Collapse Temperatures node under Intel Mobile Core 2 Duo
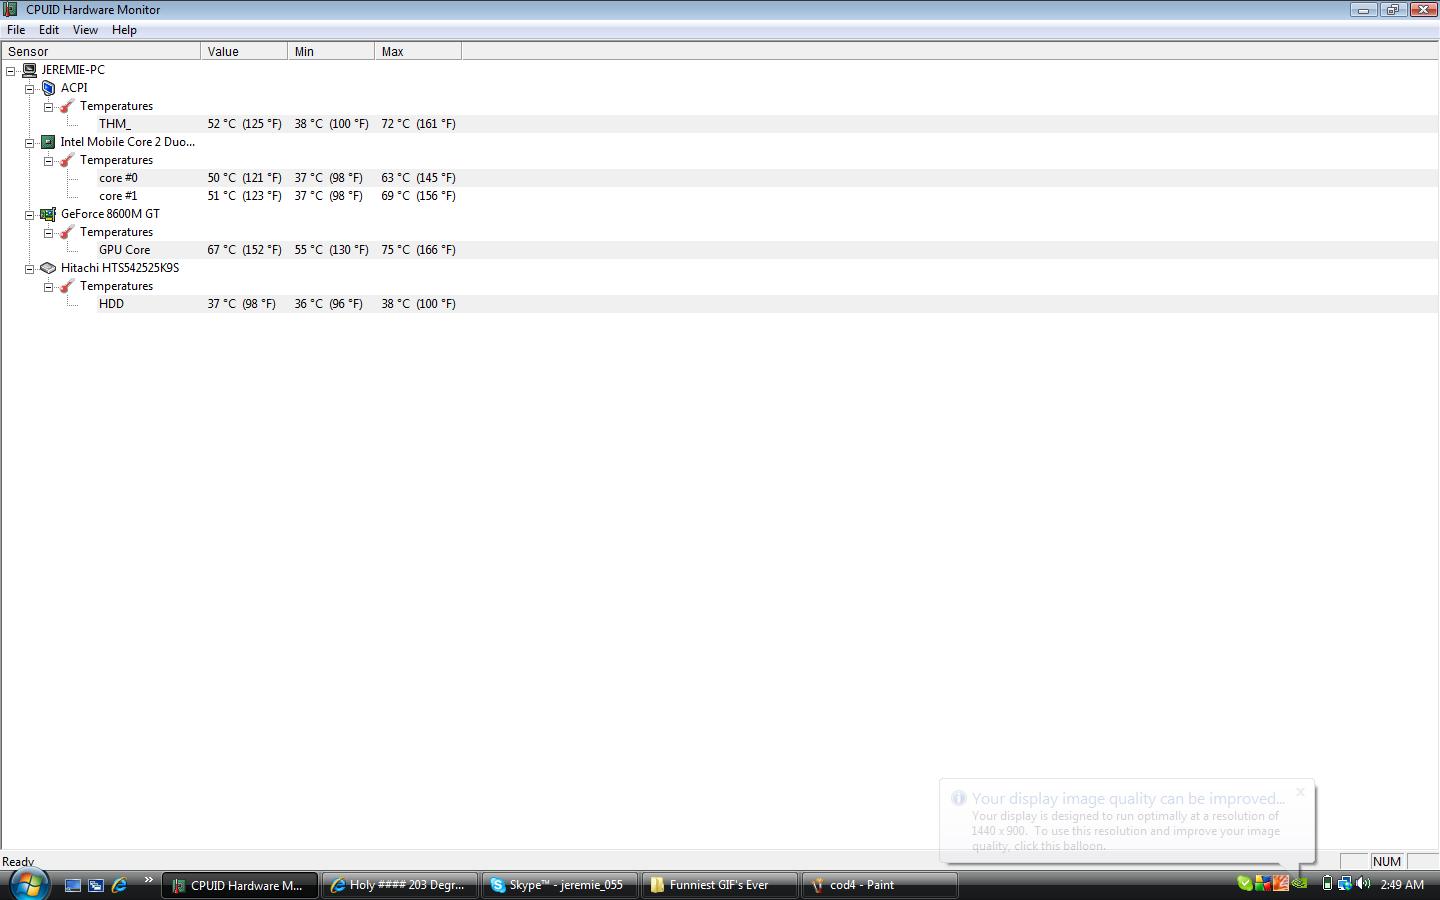1440x900 pixels. click(48, 160)
